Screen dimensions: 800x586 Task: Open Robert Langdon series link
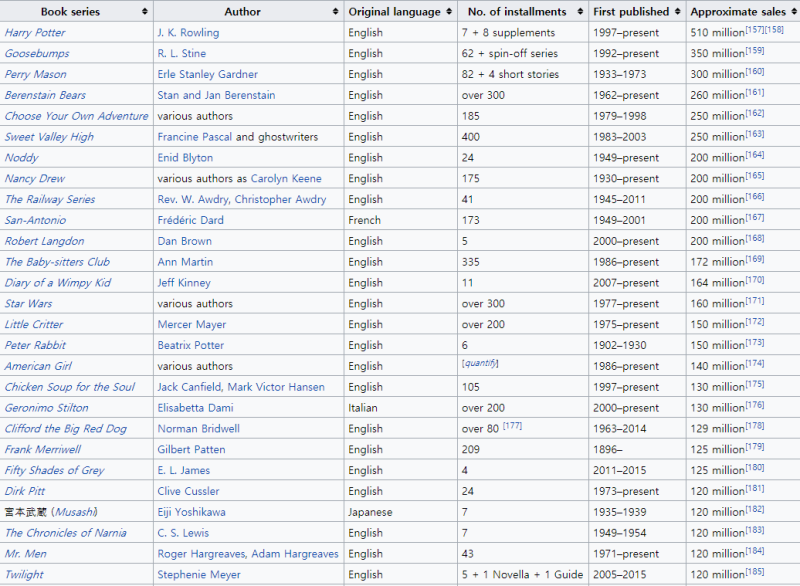coord(44,241)
